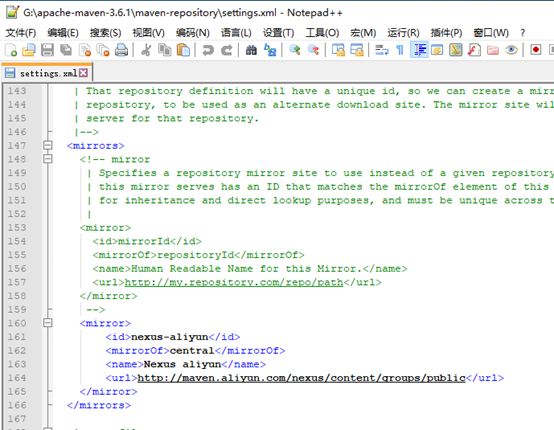Image resolution: width=554 pixels, height=430 pixels.
Task: Open the 宏(M) menu
Action: pos(363,33)
